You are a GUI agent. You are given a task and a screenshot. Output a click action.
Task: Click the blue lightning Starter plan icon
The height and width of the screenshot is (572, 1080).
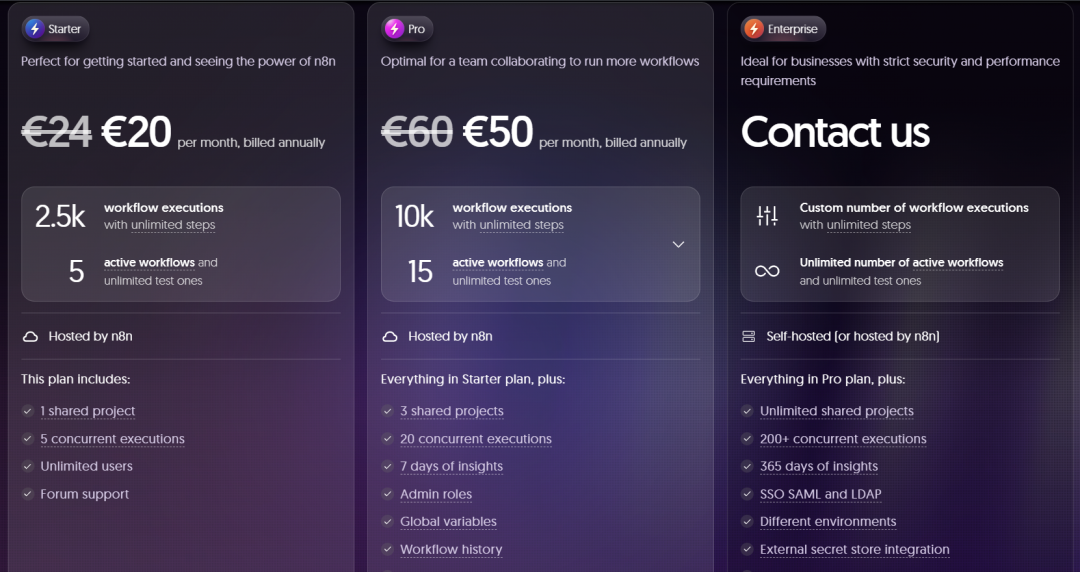34,29
